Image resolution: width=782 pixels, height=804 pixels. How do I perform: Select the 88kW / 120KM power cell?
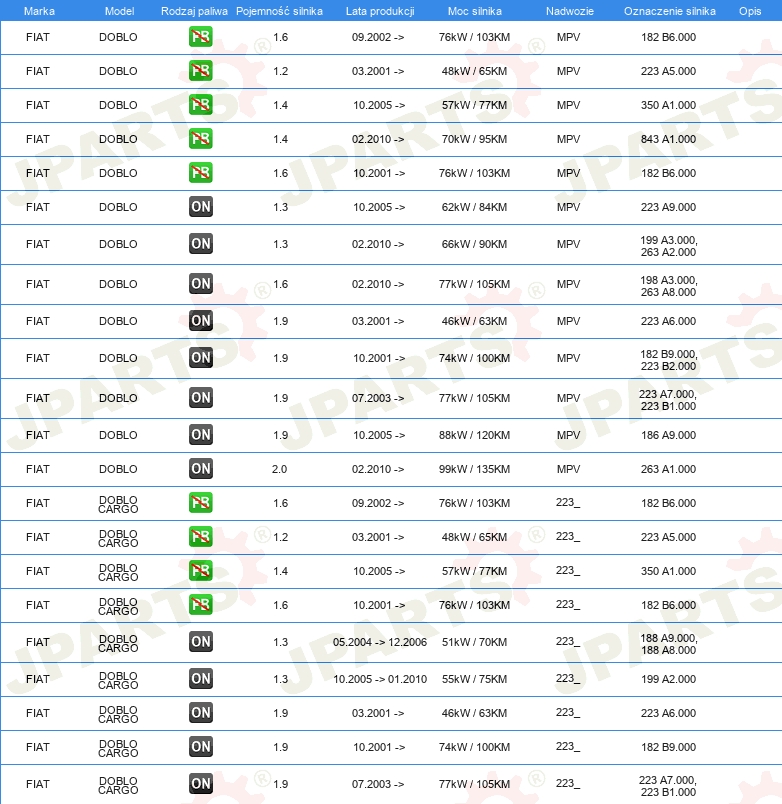point(474,435)
